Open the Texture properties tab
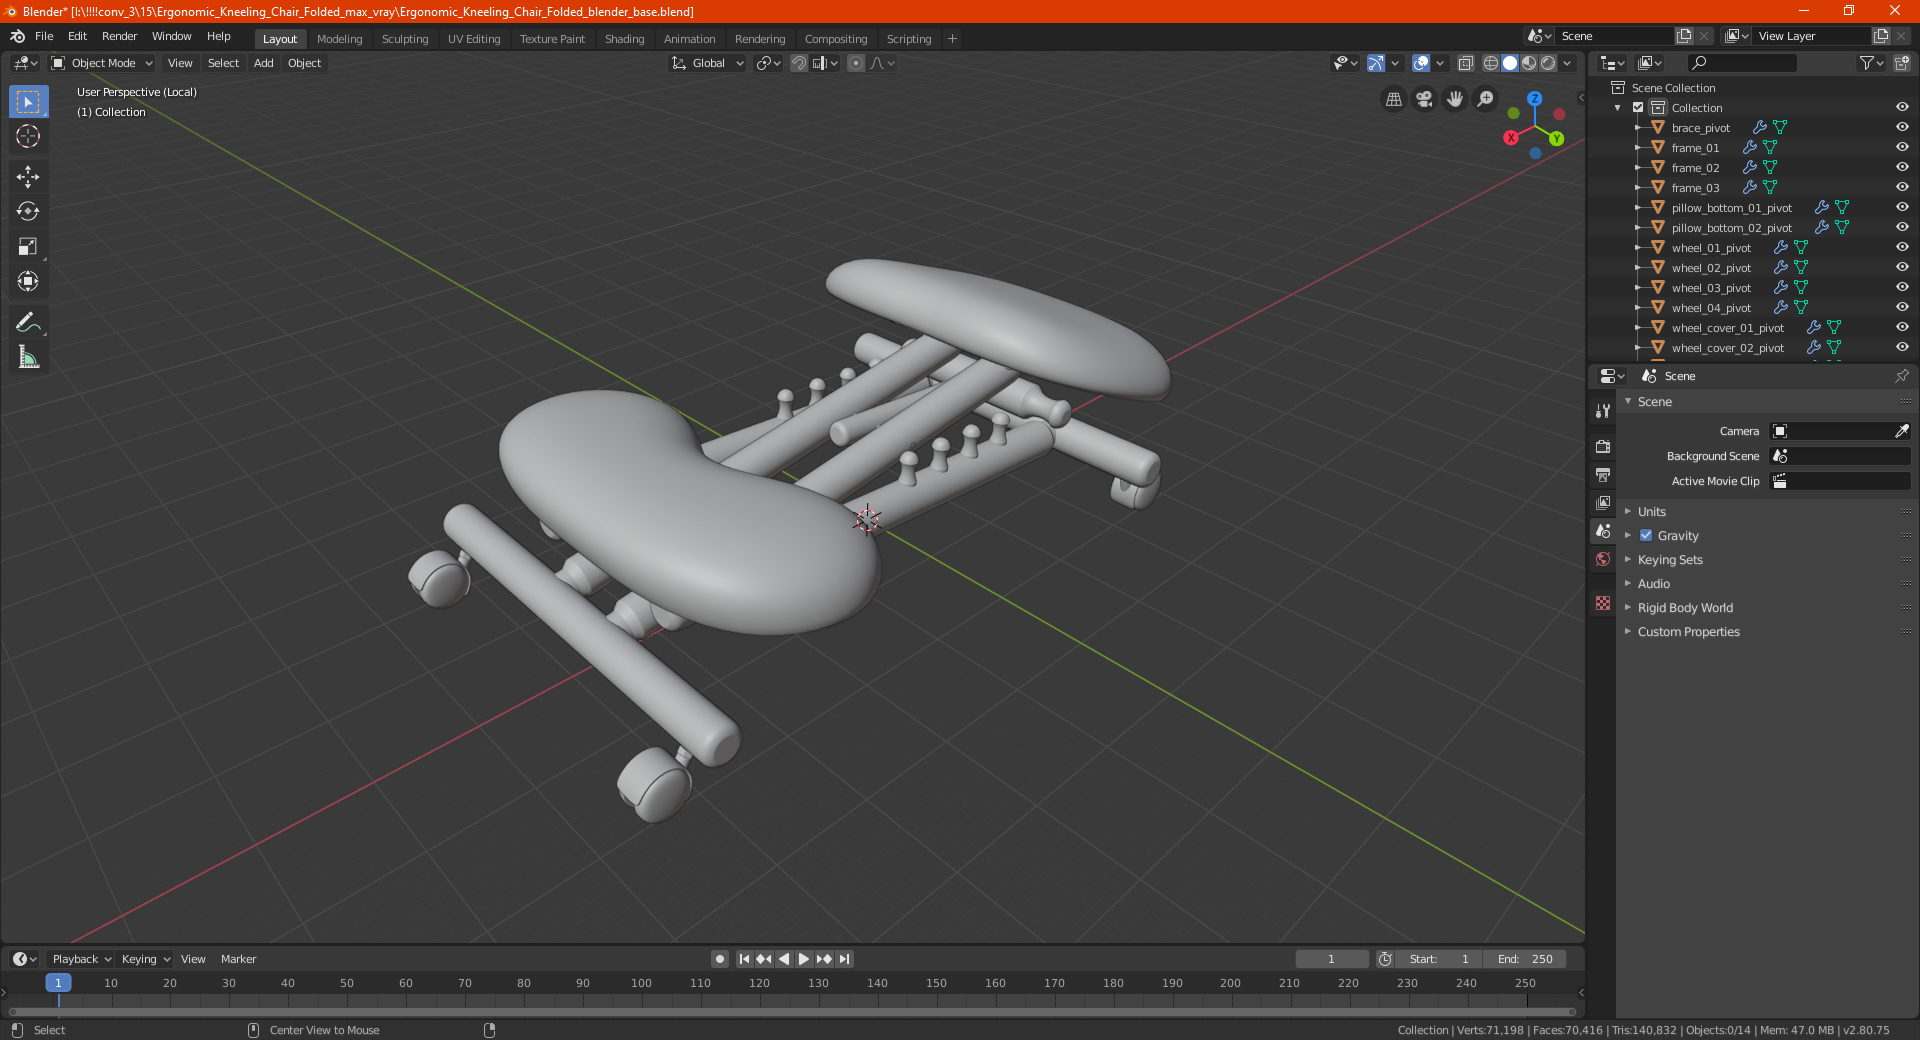Viewport: 1920px width, 1040px height. (1603, 603)
